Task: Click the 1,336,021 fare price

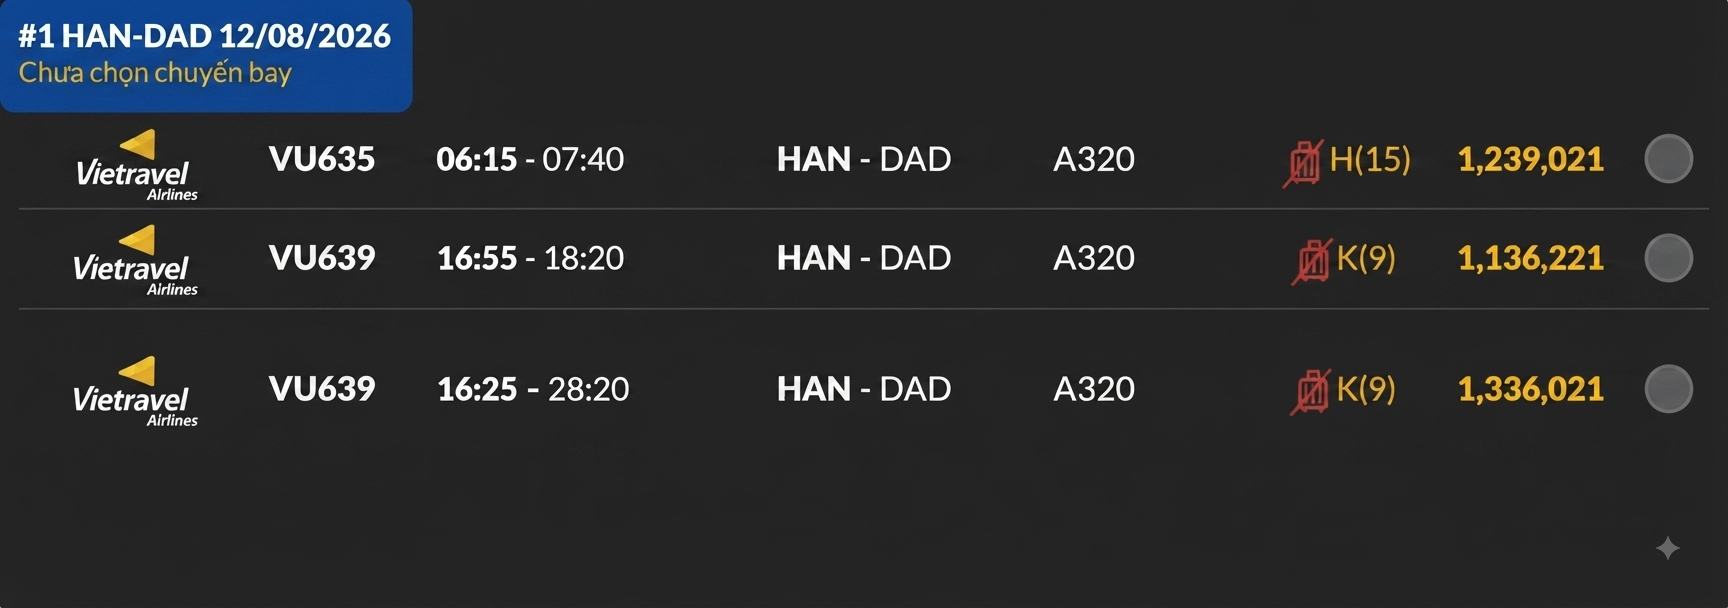Action: pos(1530,389)
